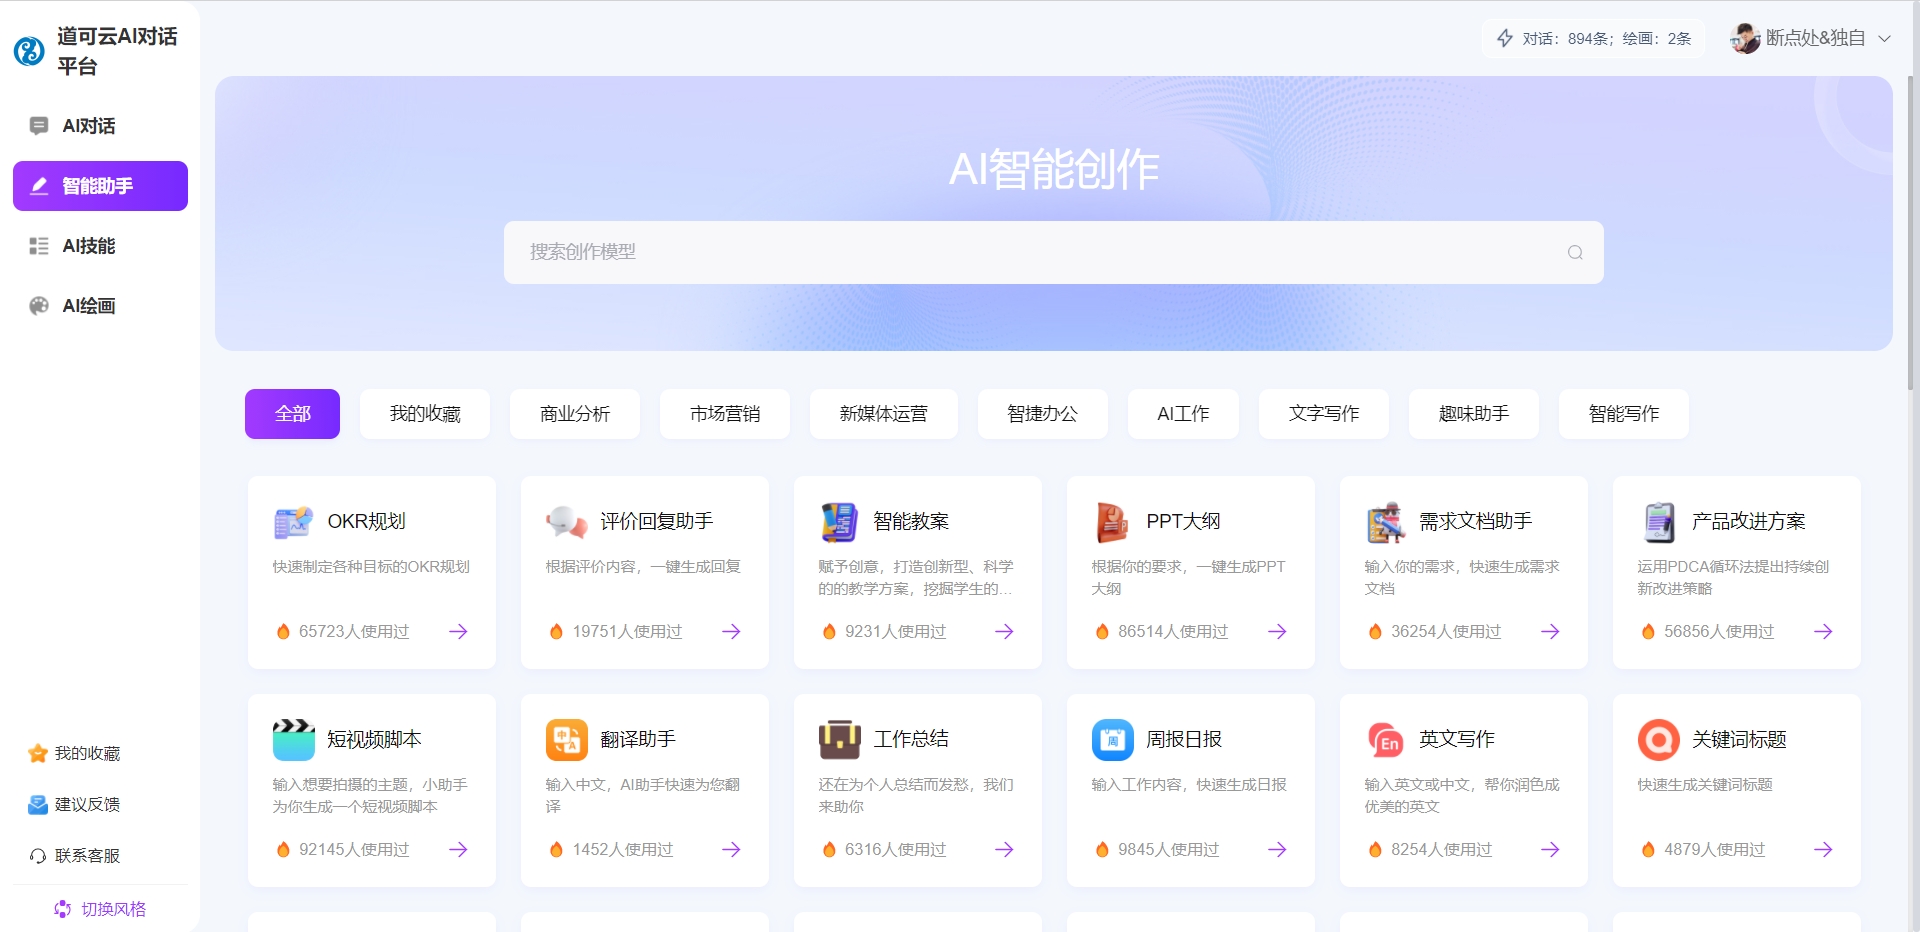Viewport: 1920px width, 932px height.
Task: Select the 短视频脚本 clapperboard icon
Action: point(293,740)
